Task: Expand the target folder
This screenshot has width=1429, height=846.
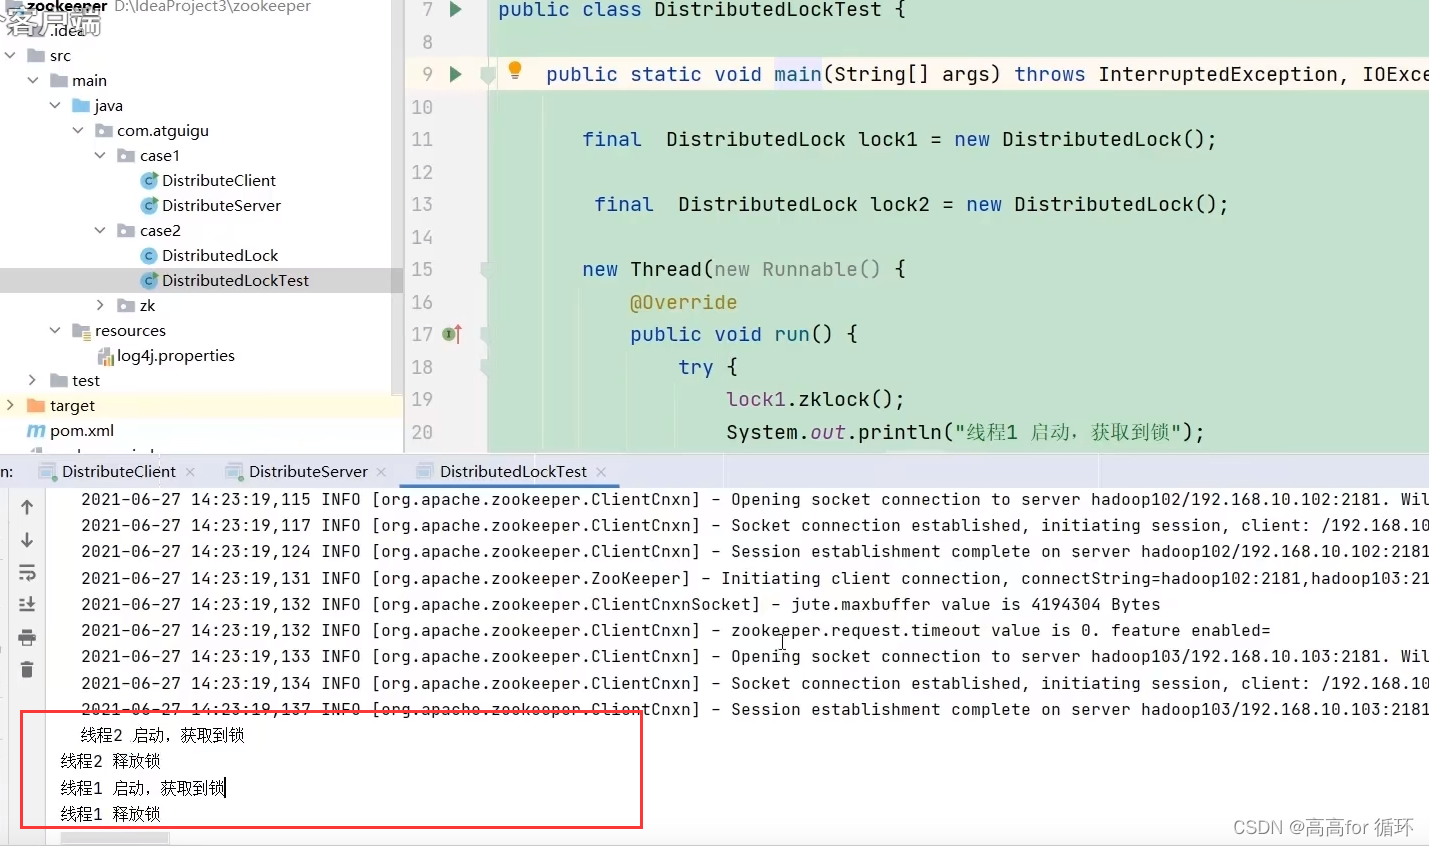Action: [x=10, y=405]
